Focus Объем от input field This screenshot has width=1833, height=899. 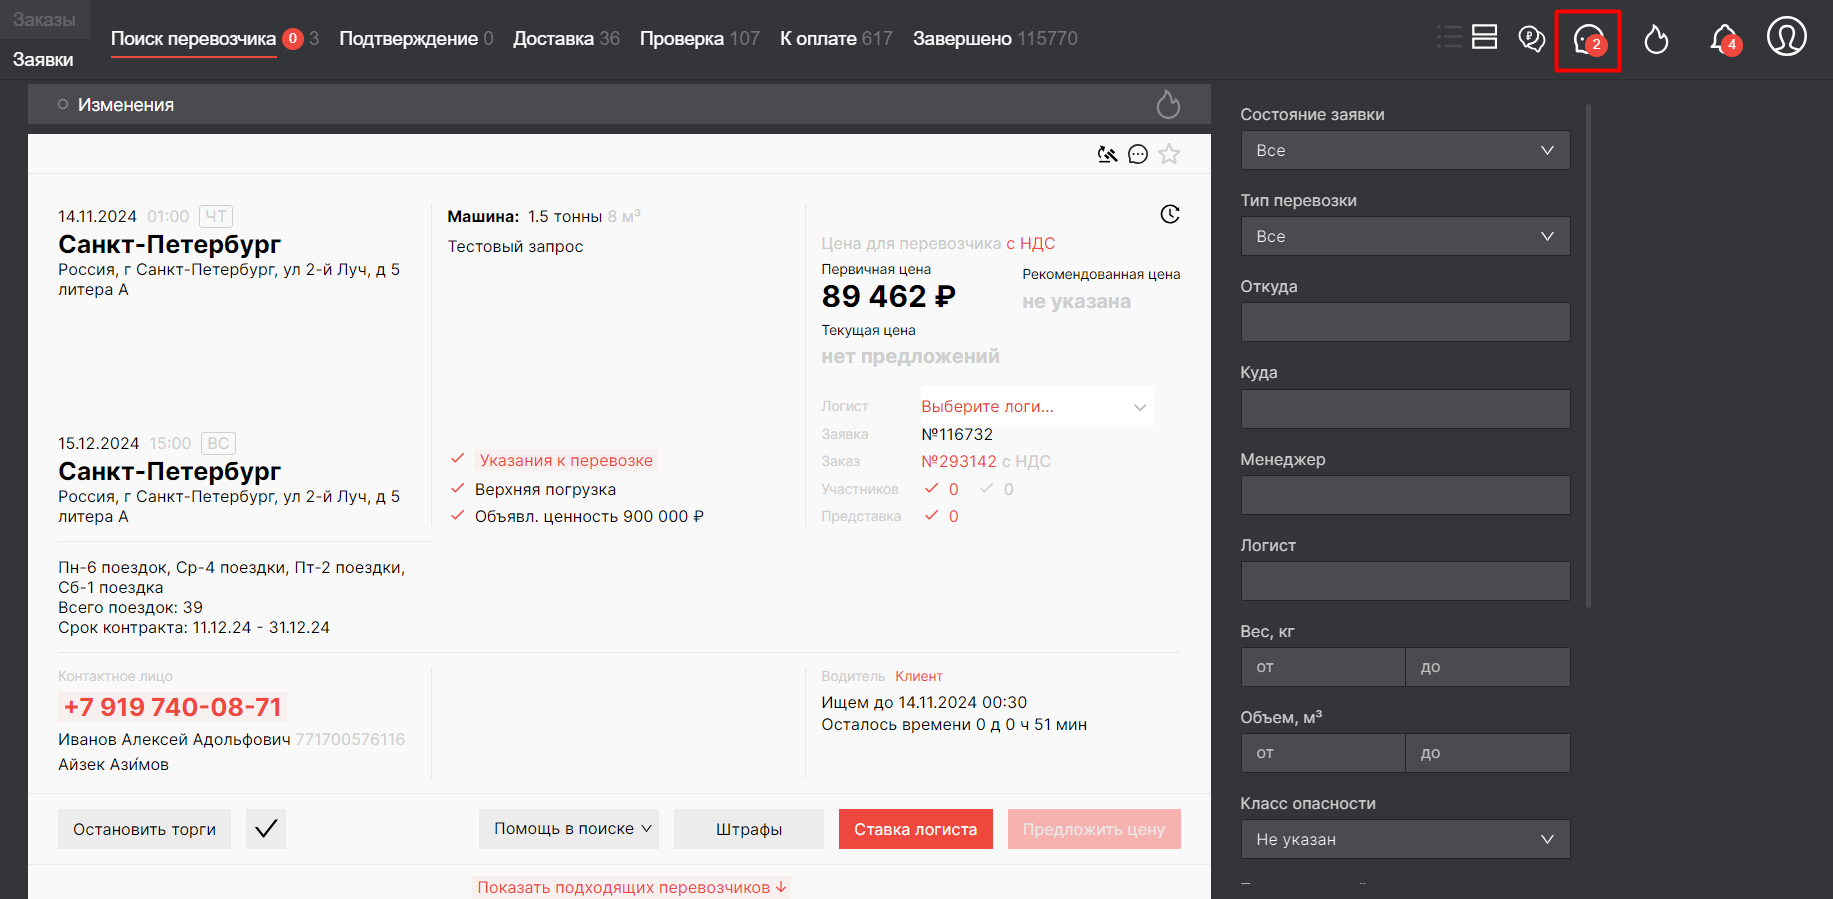(1323, 753)
